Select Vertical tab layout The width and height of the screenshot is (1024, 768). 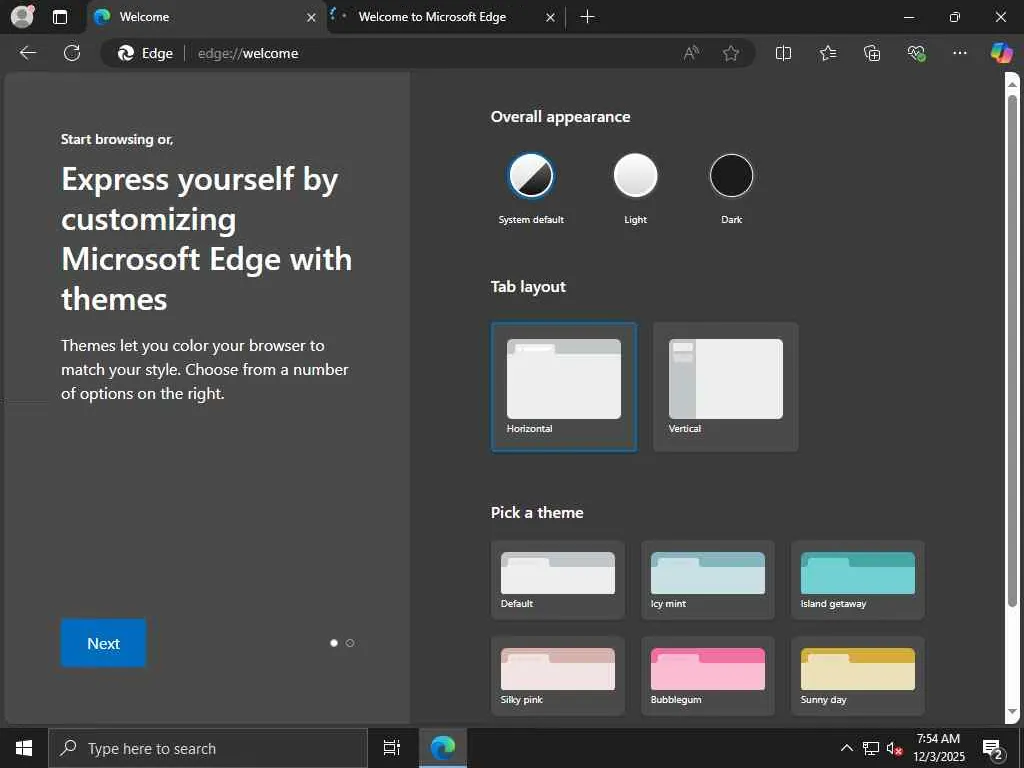pos(726,387)
